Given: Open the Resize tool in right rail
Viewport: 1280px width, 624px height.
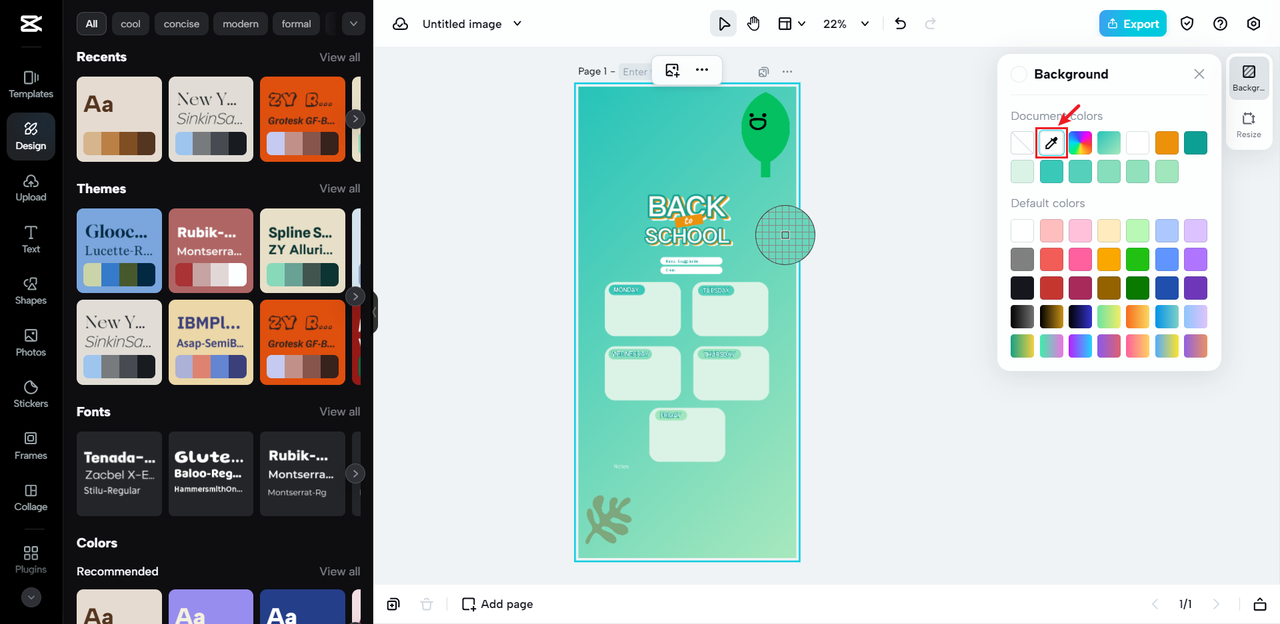Looking at the screenshot, I should [x=1248, y=125].
